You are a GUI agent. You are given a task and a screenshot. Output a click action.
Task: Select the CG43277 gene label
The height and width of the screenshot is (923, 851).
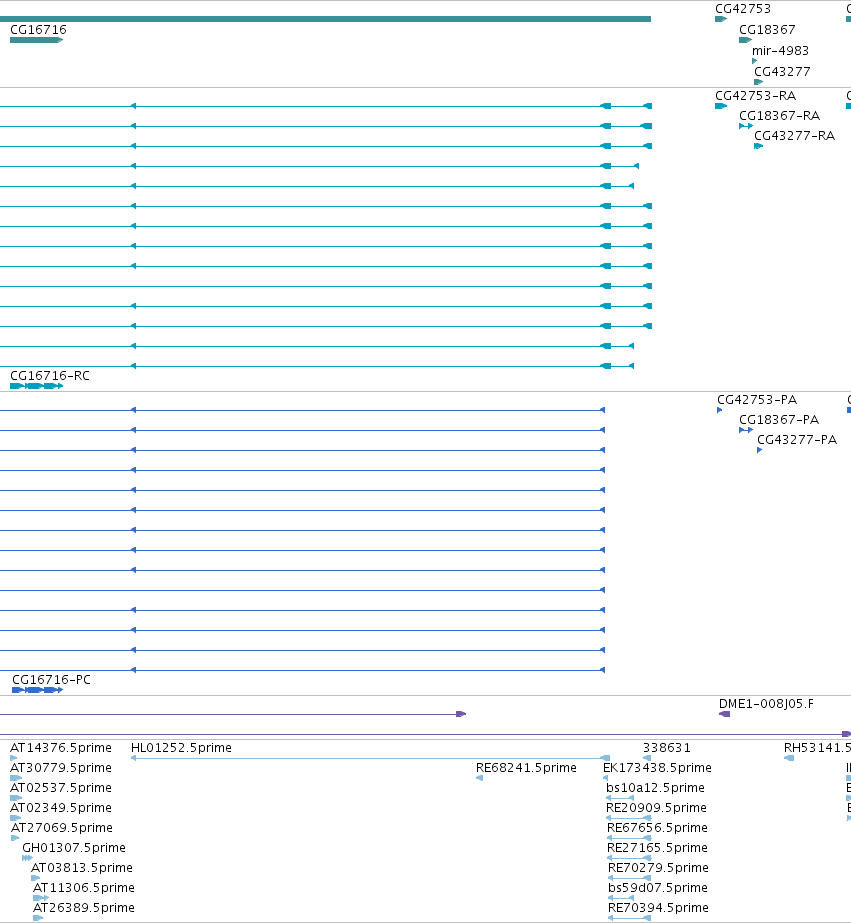tap(782, 72)
